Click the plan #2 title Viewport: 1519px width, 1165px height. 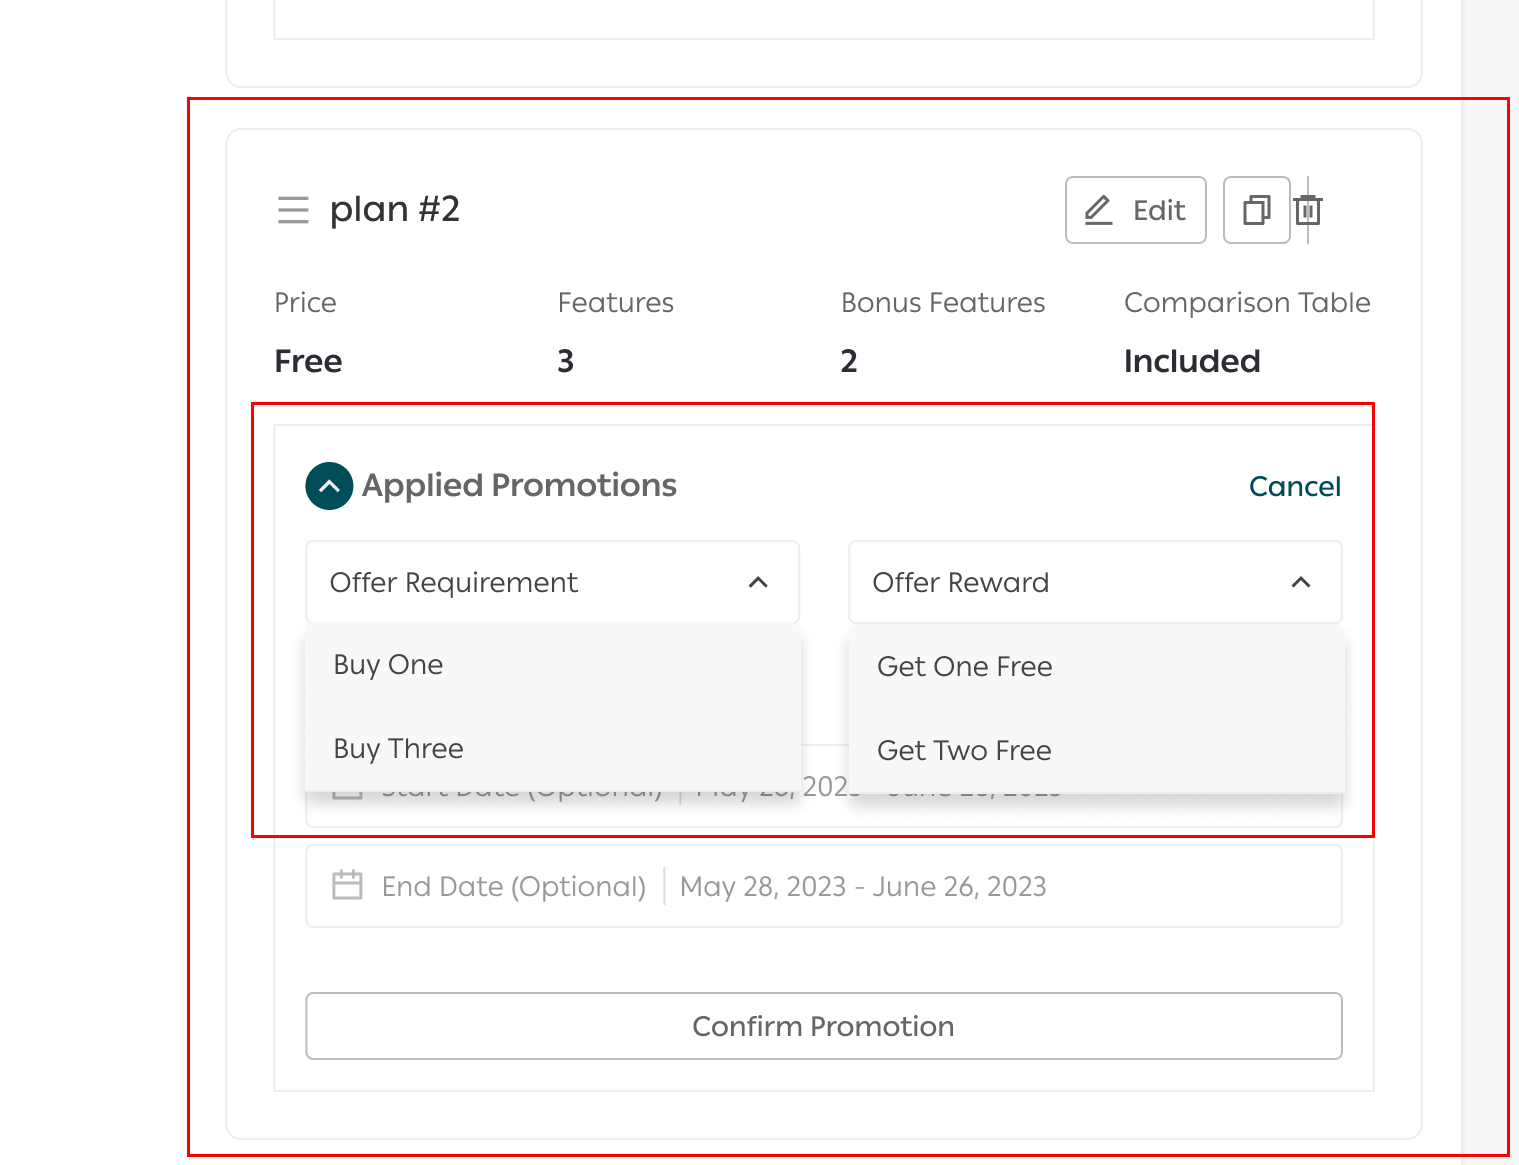pyautogui.click(x=395, y=209)
